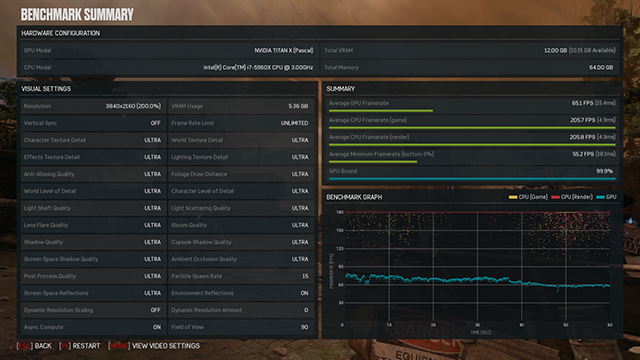This screenshot has width=640, height=360.
Task: Click the ESC key icon for Back
Action: pos(24,346)
